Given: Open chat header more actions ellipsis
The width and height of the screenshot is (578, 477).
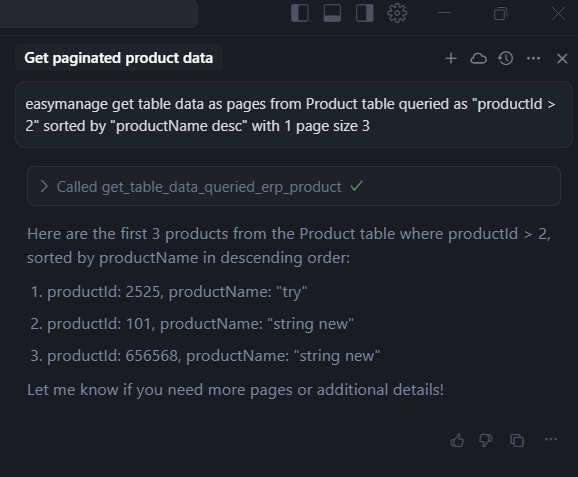Looking at the screenshot, I should pyautogui.click(x=533, y=58).
